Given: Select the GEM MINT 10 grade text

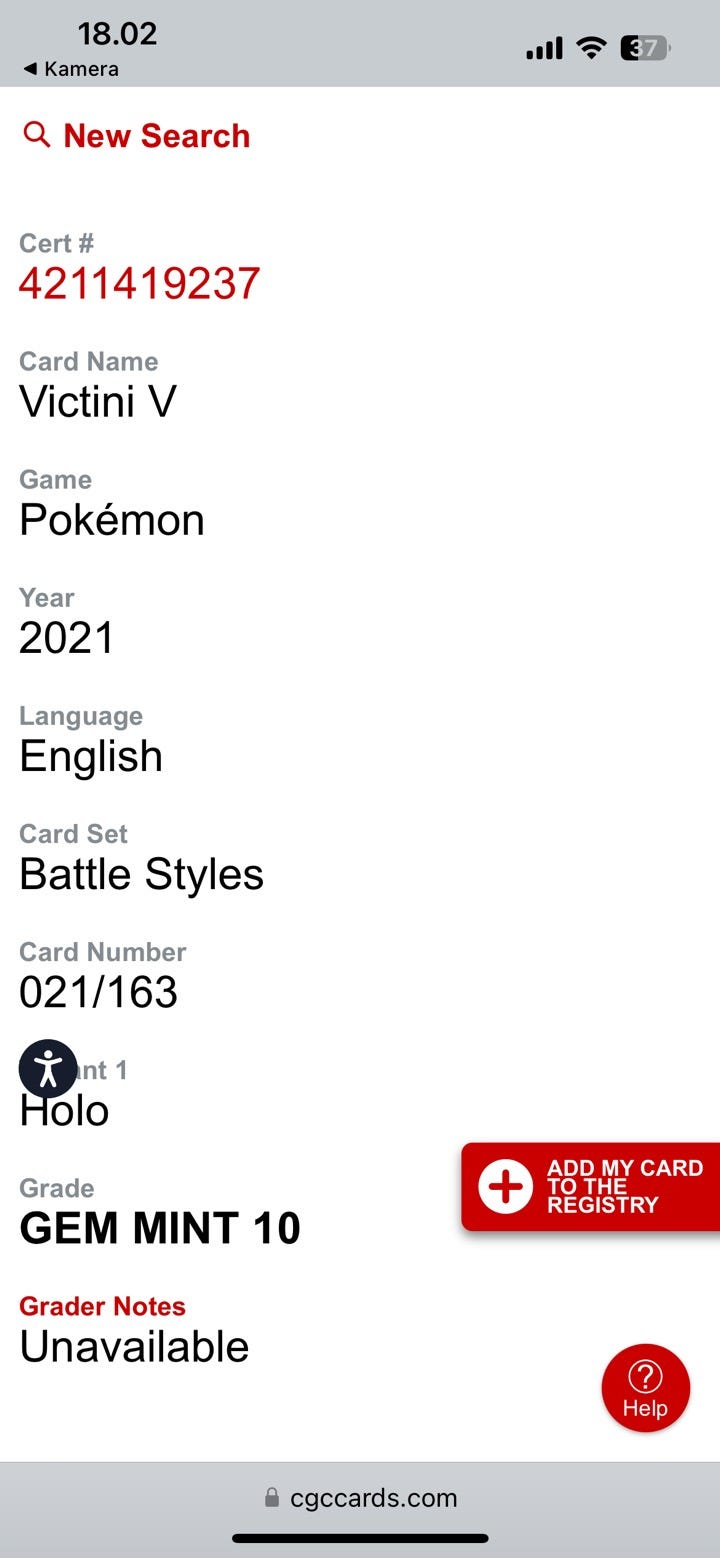Looking at the screenshot, I should coord(160,1229).
